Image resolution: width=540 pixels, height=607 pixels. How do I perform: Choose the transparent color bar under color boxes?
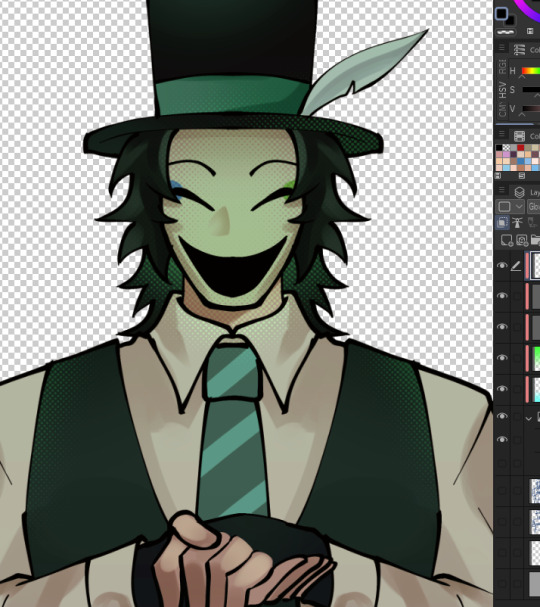pyautogui.click(x=506, y=32)
